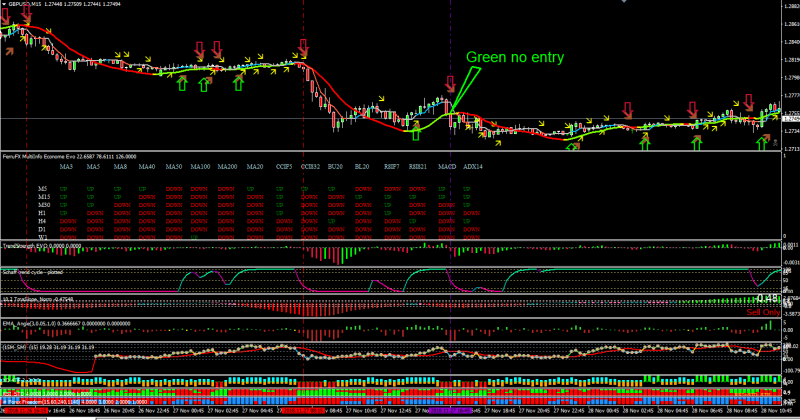This screenshot has width=800, height=420.
Task: Click the MA5 column header
Action: click(x=93, y=166)
